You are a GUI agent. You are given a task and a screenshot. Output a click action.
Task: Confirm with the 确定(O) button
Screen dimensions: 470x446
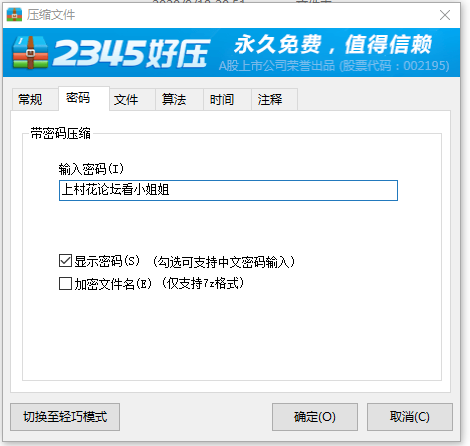click(x=315, y=417)
